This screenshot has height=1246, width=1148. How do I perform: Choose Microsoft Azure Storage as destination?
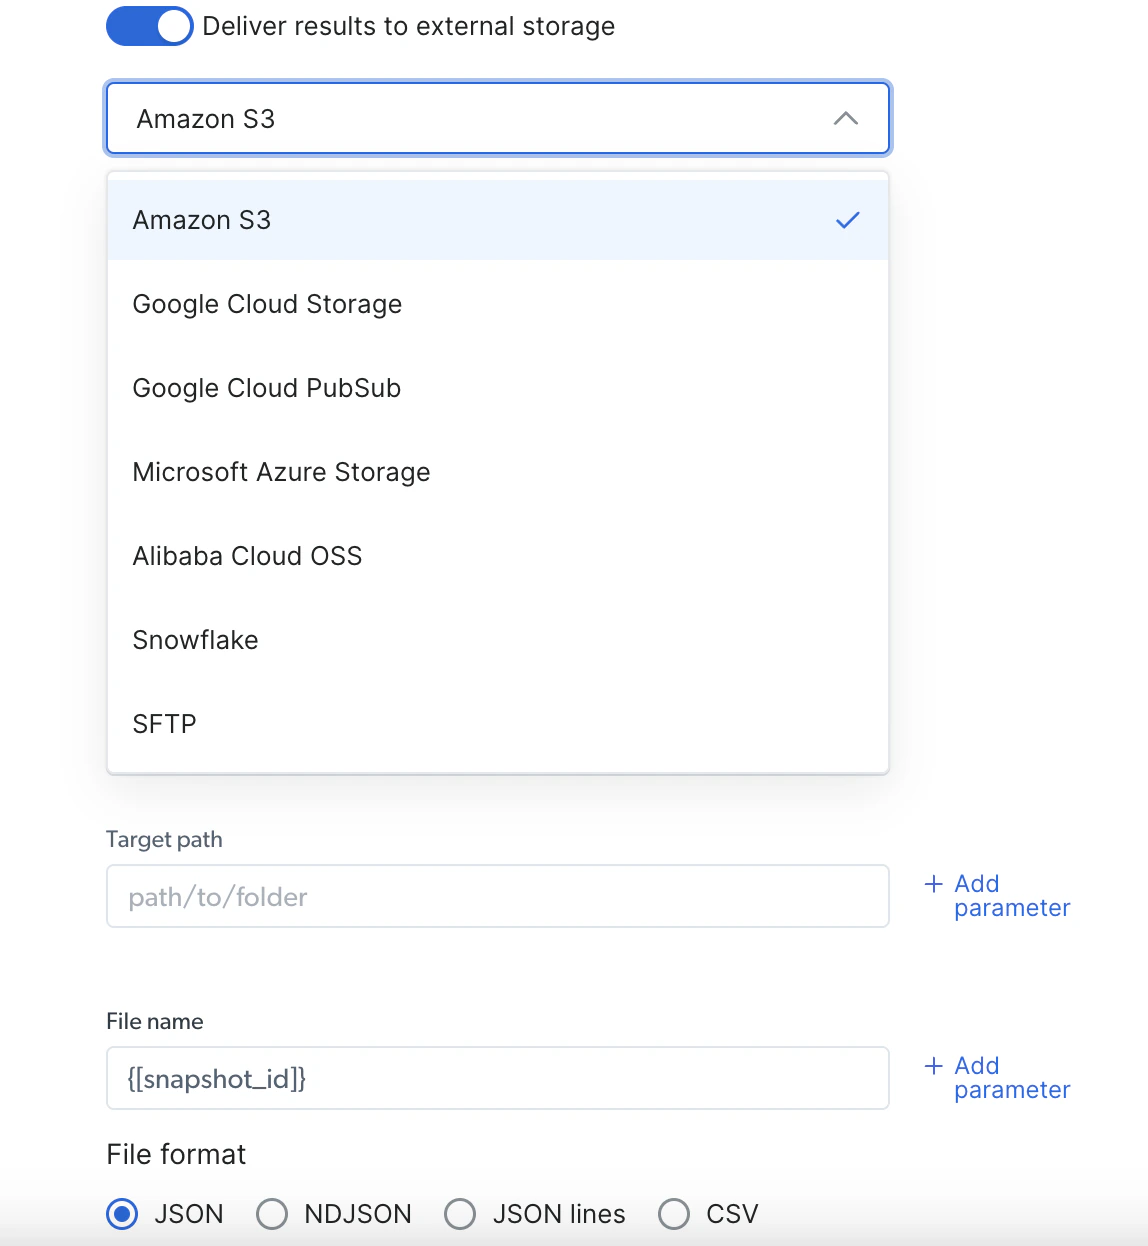pos(281,471)
